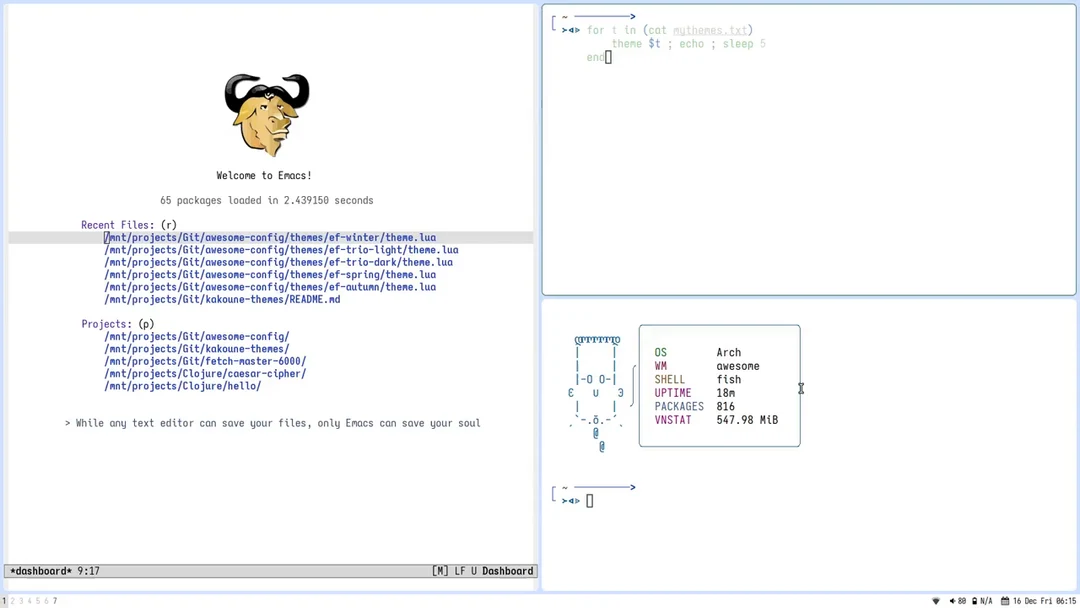Click Dashboard buffer name in the modeline
The image size is (1080, 608).
coord(507,570)
